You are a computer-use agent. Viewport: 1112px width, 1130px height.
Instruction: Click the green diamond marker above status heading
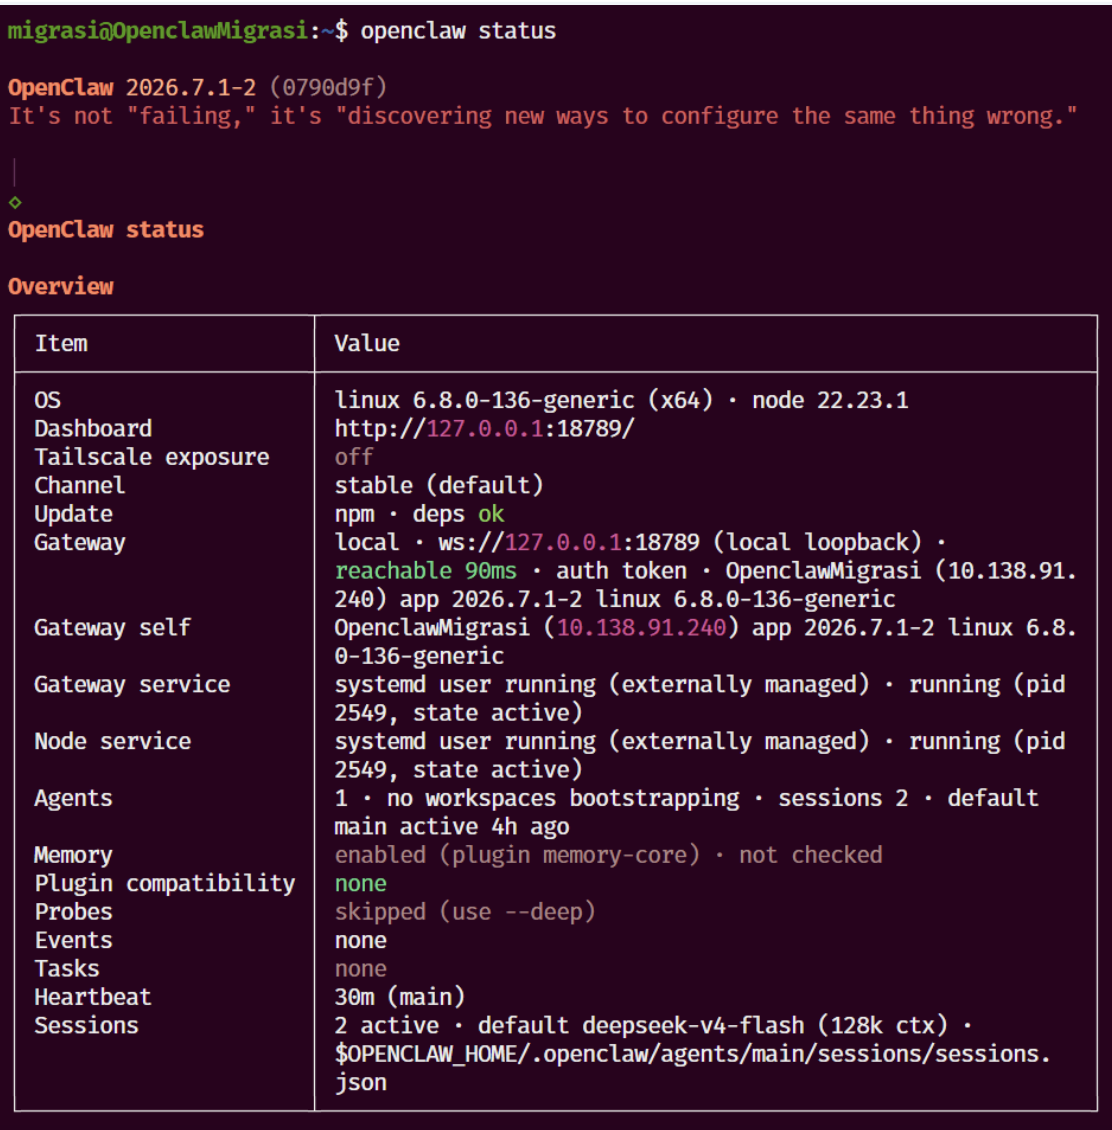click(15, 203)
